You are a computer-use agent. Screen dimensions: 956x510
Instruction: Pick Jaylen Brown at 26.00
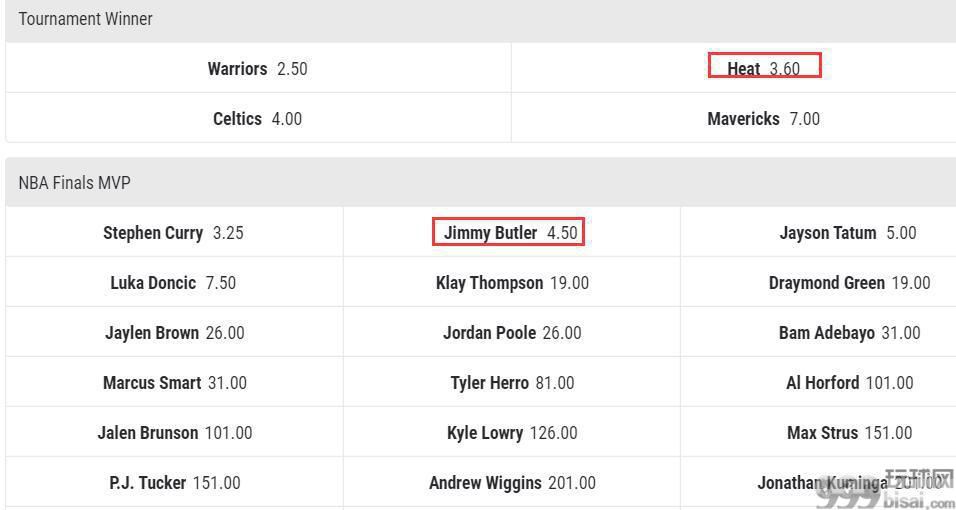pos(174,332)
